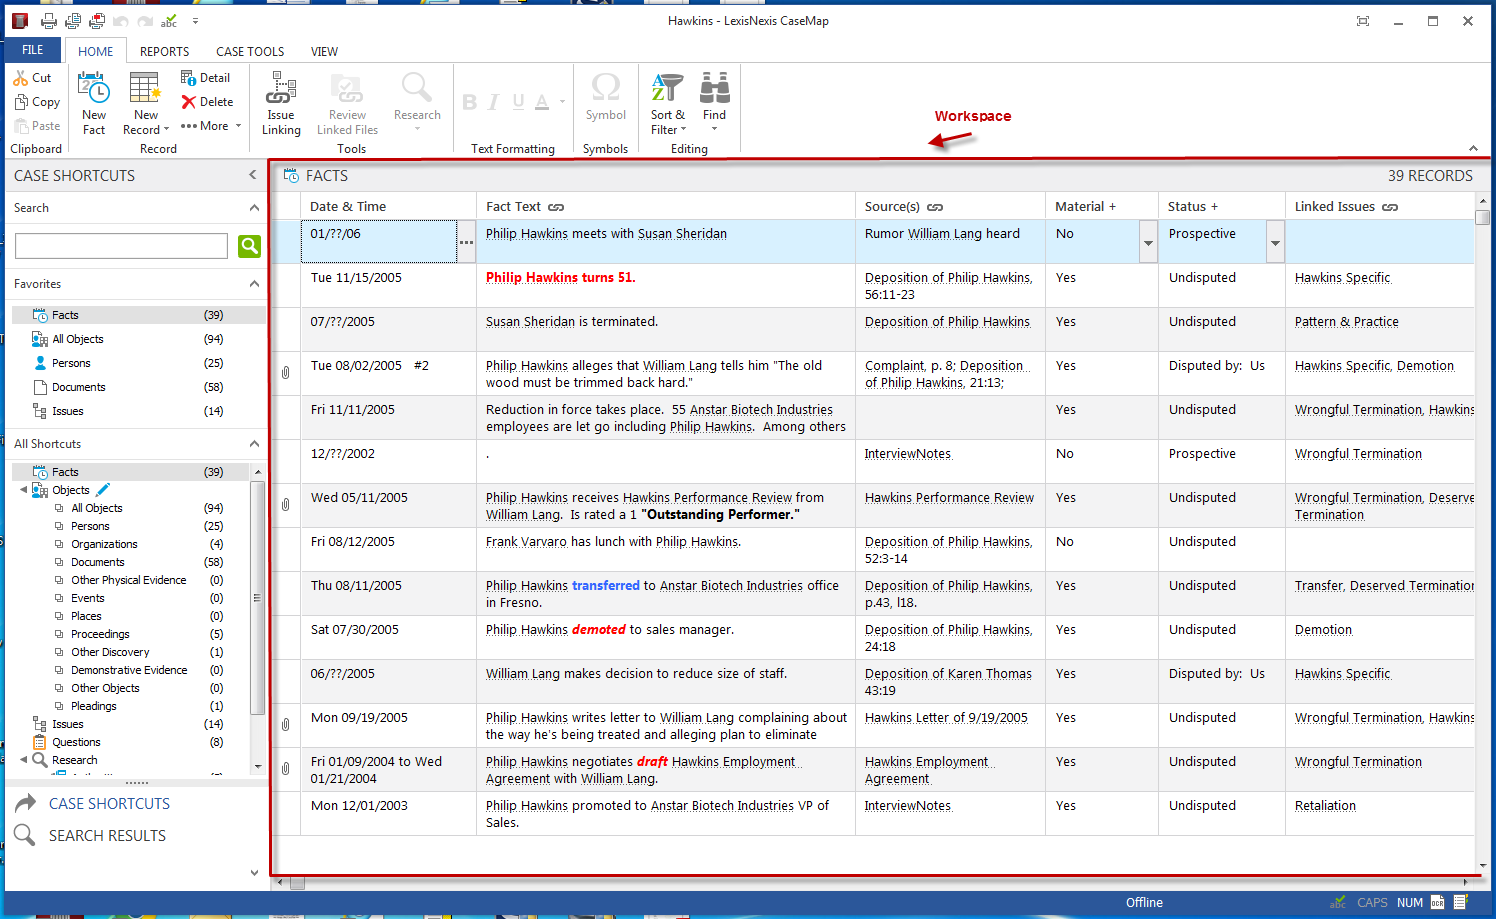1496x919 pixels.
Task: Open the Detail record view
Action: 205,78
